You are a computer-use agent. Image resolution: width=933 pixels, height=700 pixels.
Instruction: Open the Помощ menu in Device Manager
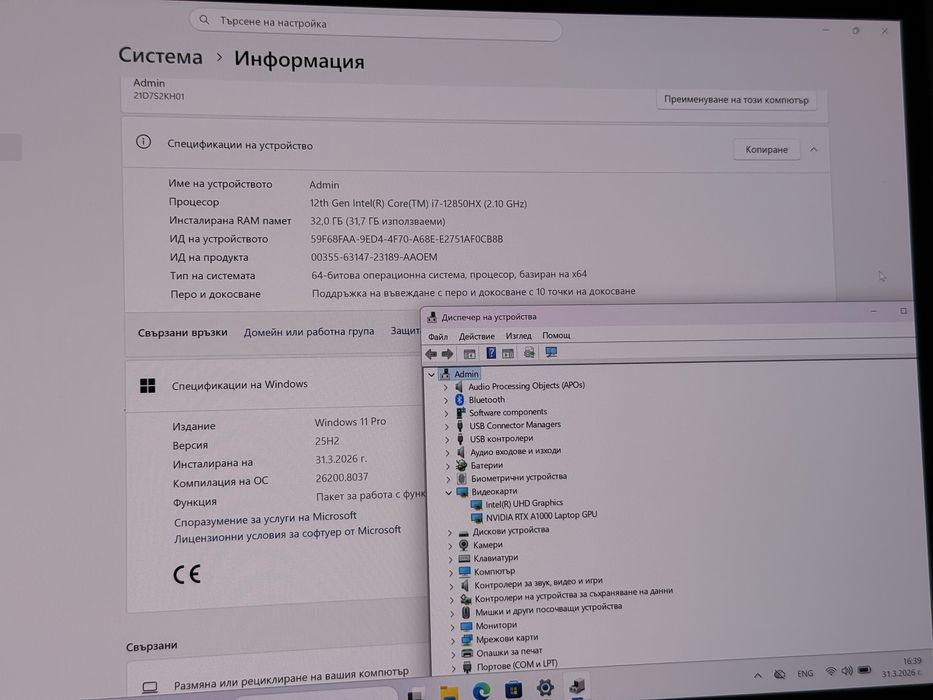556,335
